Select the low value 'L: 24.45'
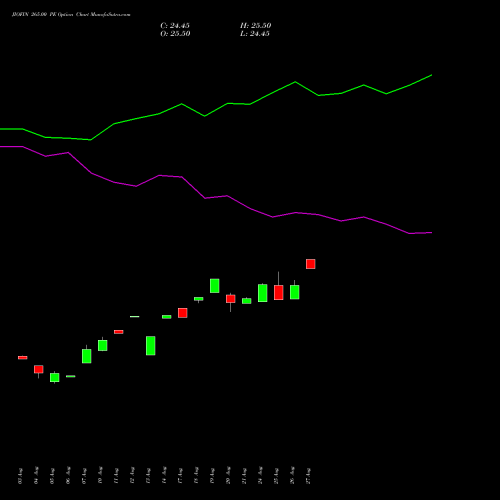 pyautogui.click(x=255, y=34)
